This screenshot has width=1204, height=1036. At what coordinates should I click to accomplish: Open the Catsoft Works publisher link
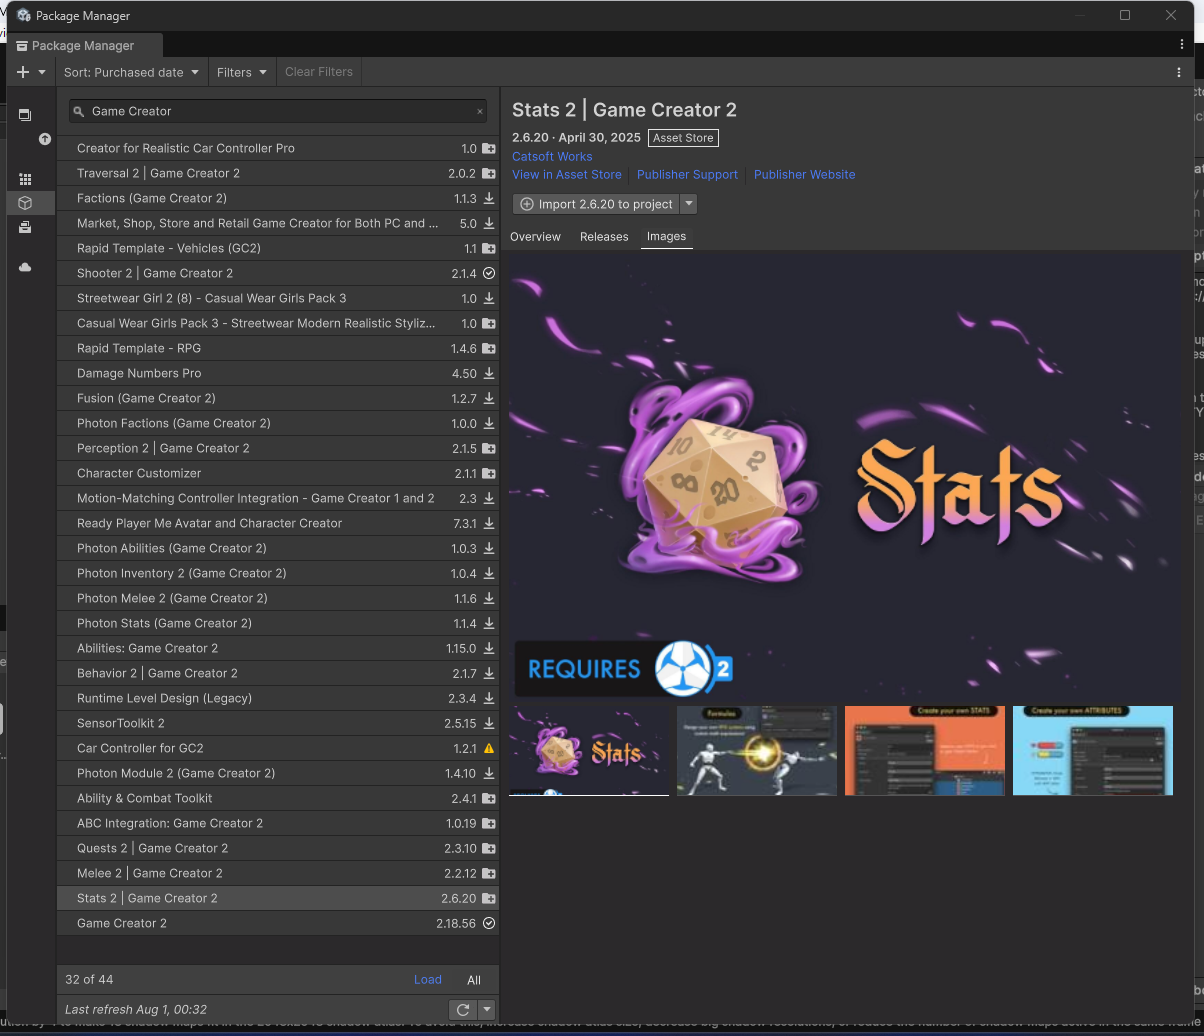(552, 156)
